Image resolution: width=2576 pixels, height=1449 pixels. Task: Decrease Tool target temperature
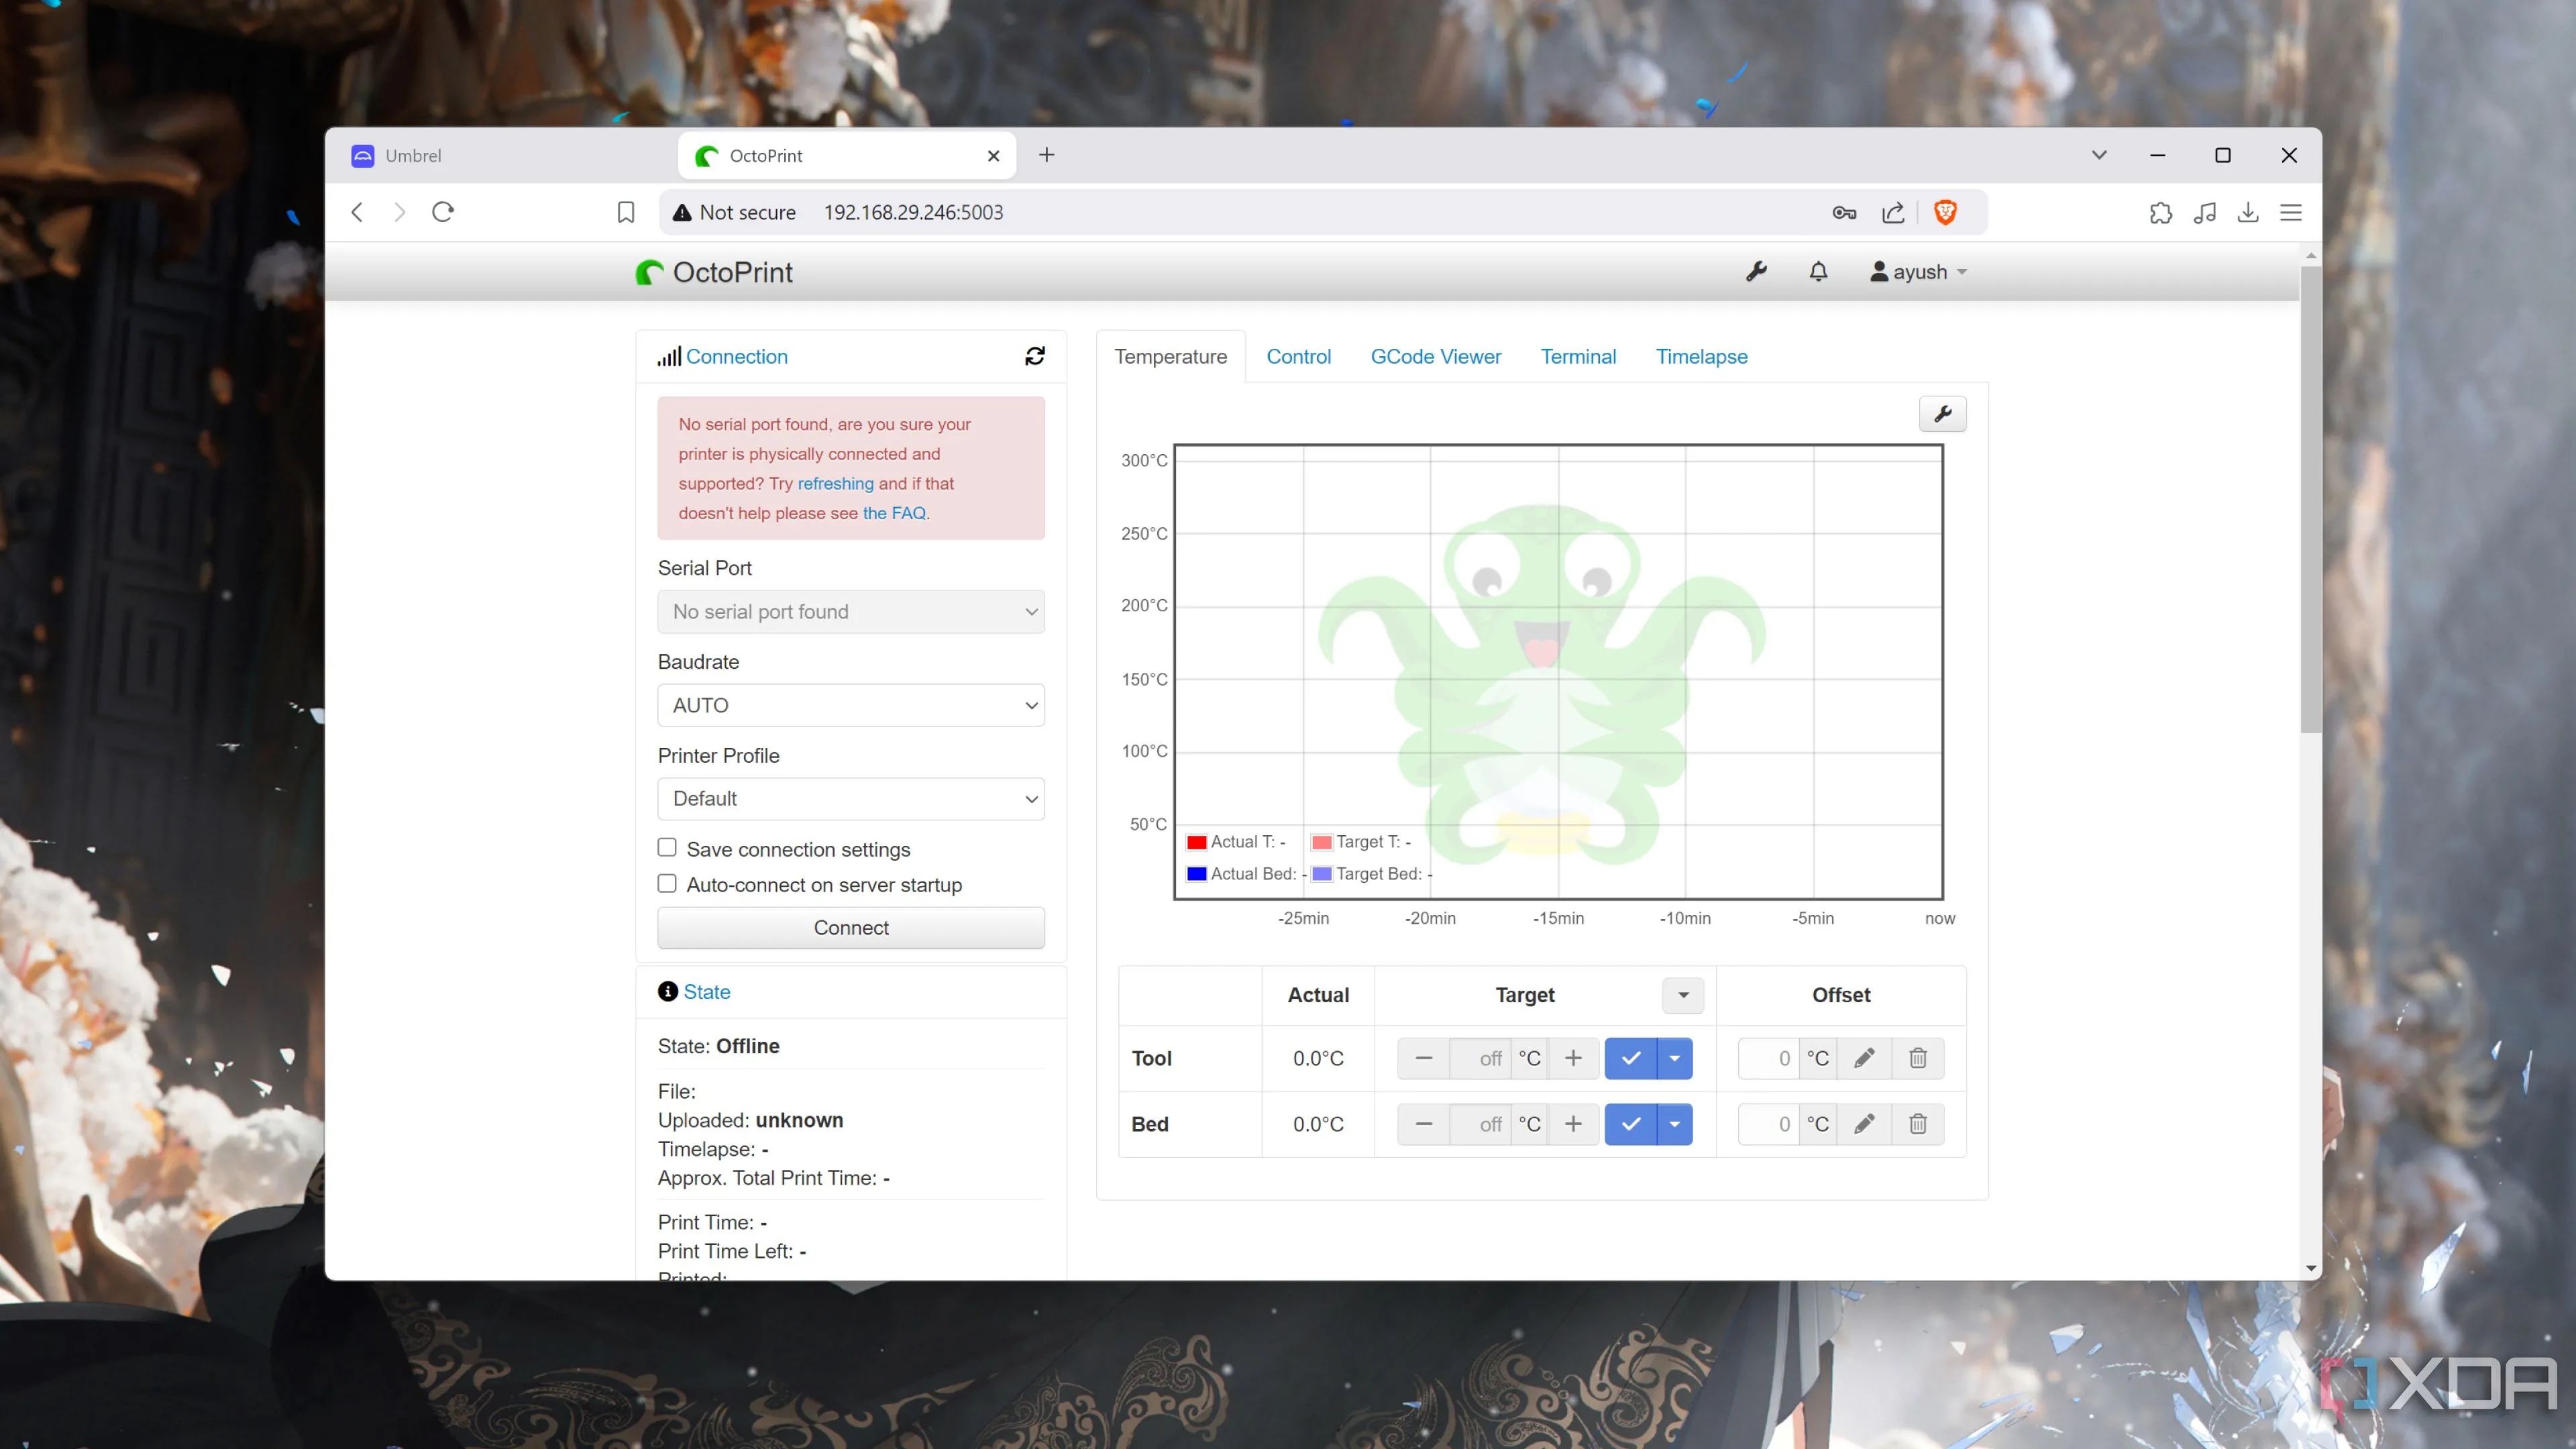point(1424,1058)
